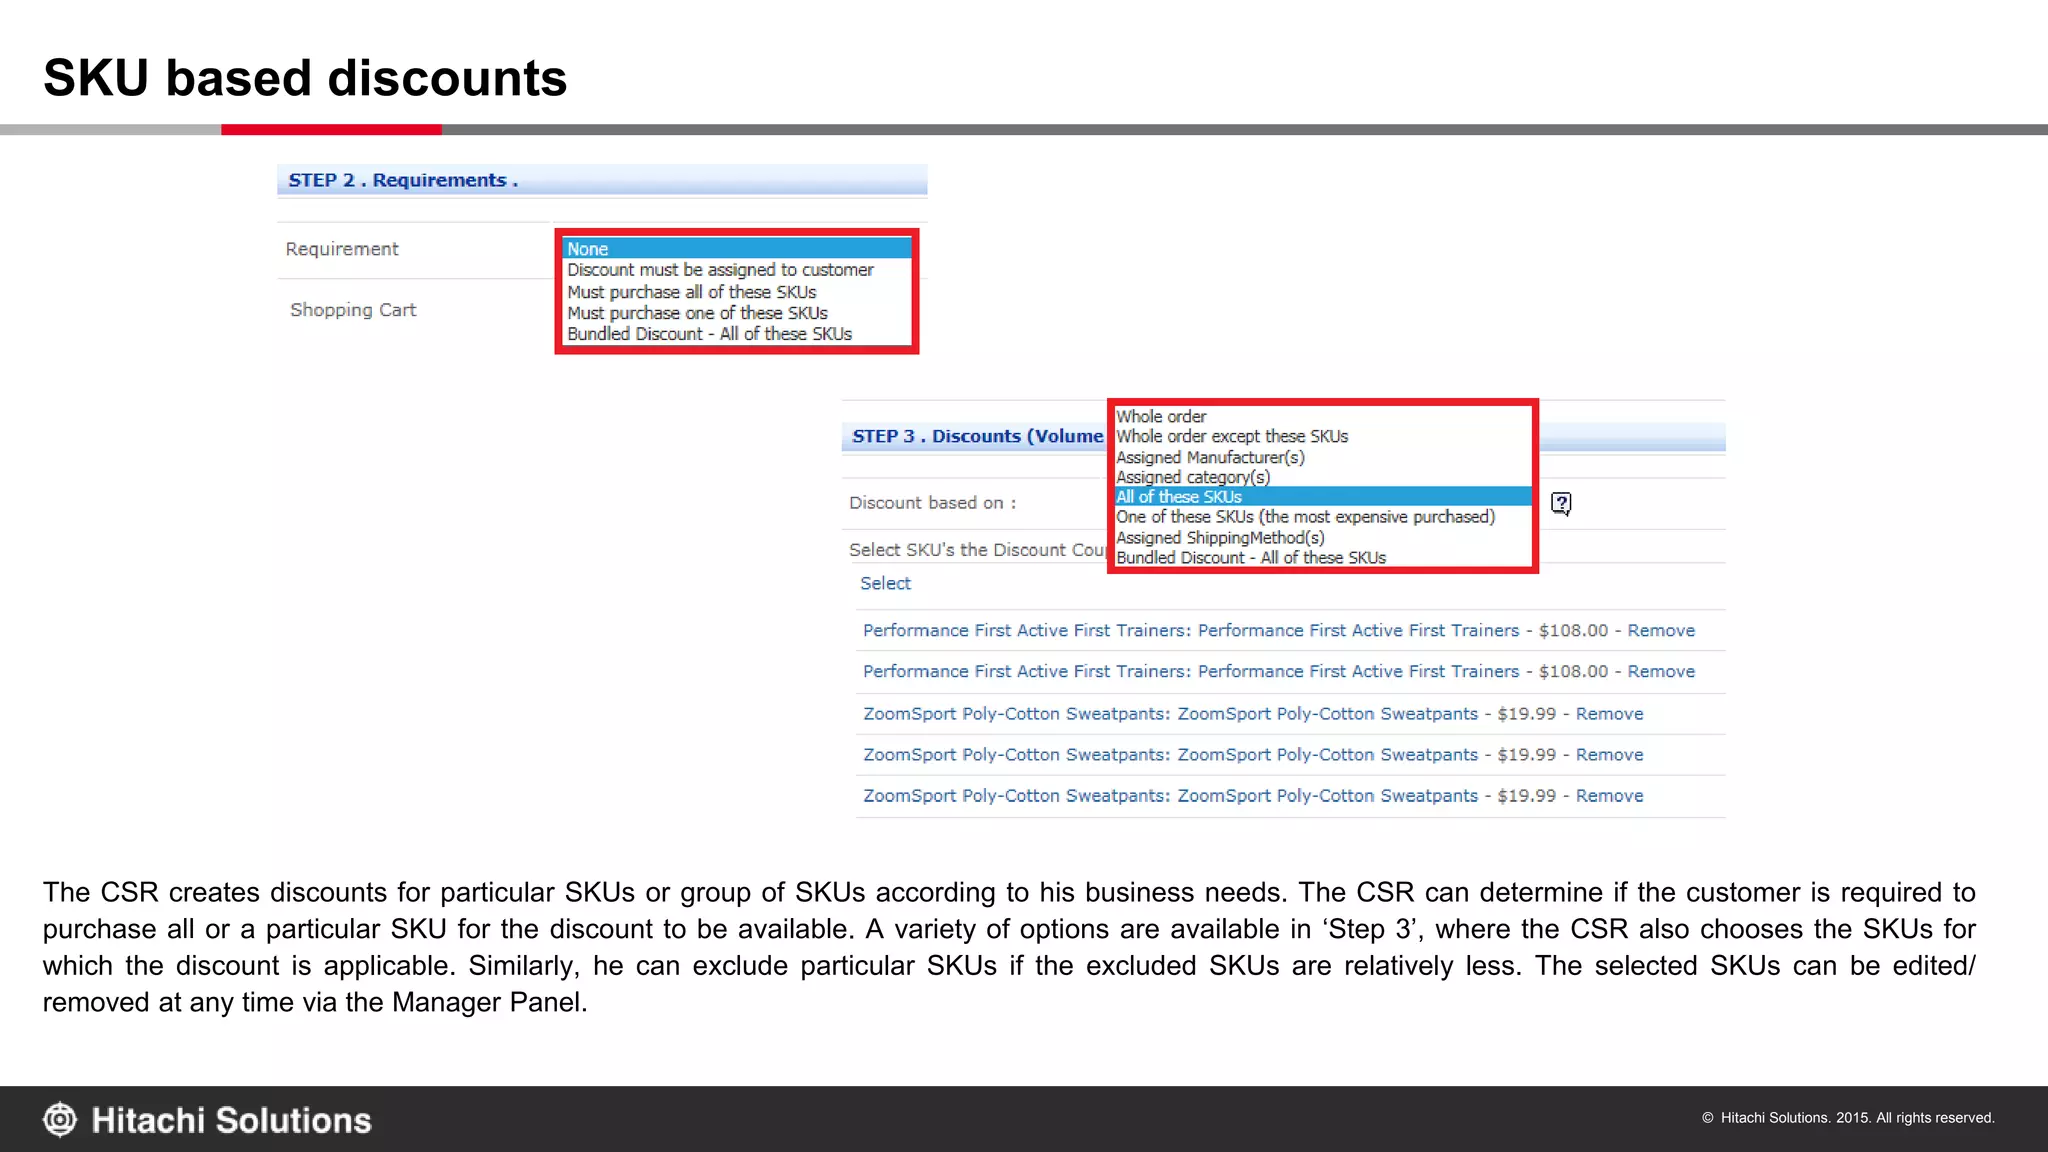Click the copyright notice text
The width and height of the screenshot is (2048, 1152).
point(1848,1118)
